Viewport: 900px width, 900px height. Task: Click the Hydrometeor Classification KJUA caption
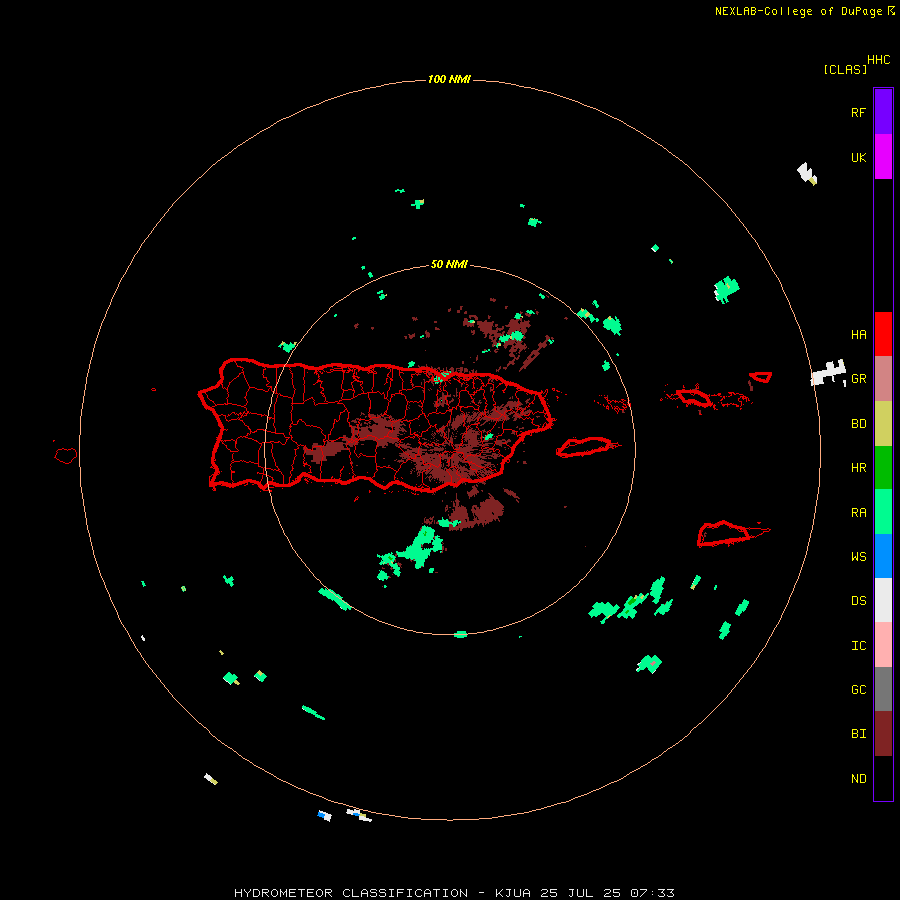[x=454, y=893]
